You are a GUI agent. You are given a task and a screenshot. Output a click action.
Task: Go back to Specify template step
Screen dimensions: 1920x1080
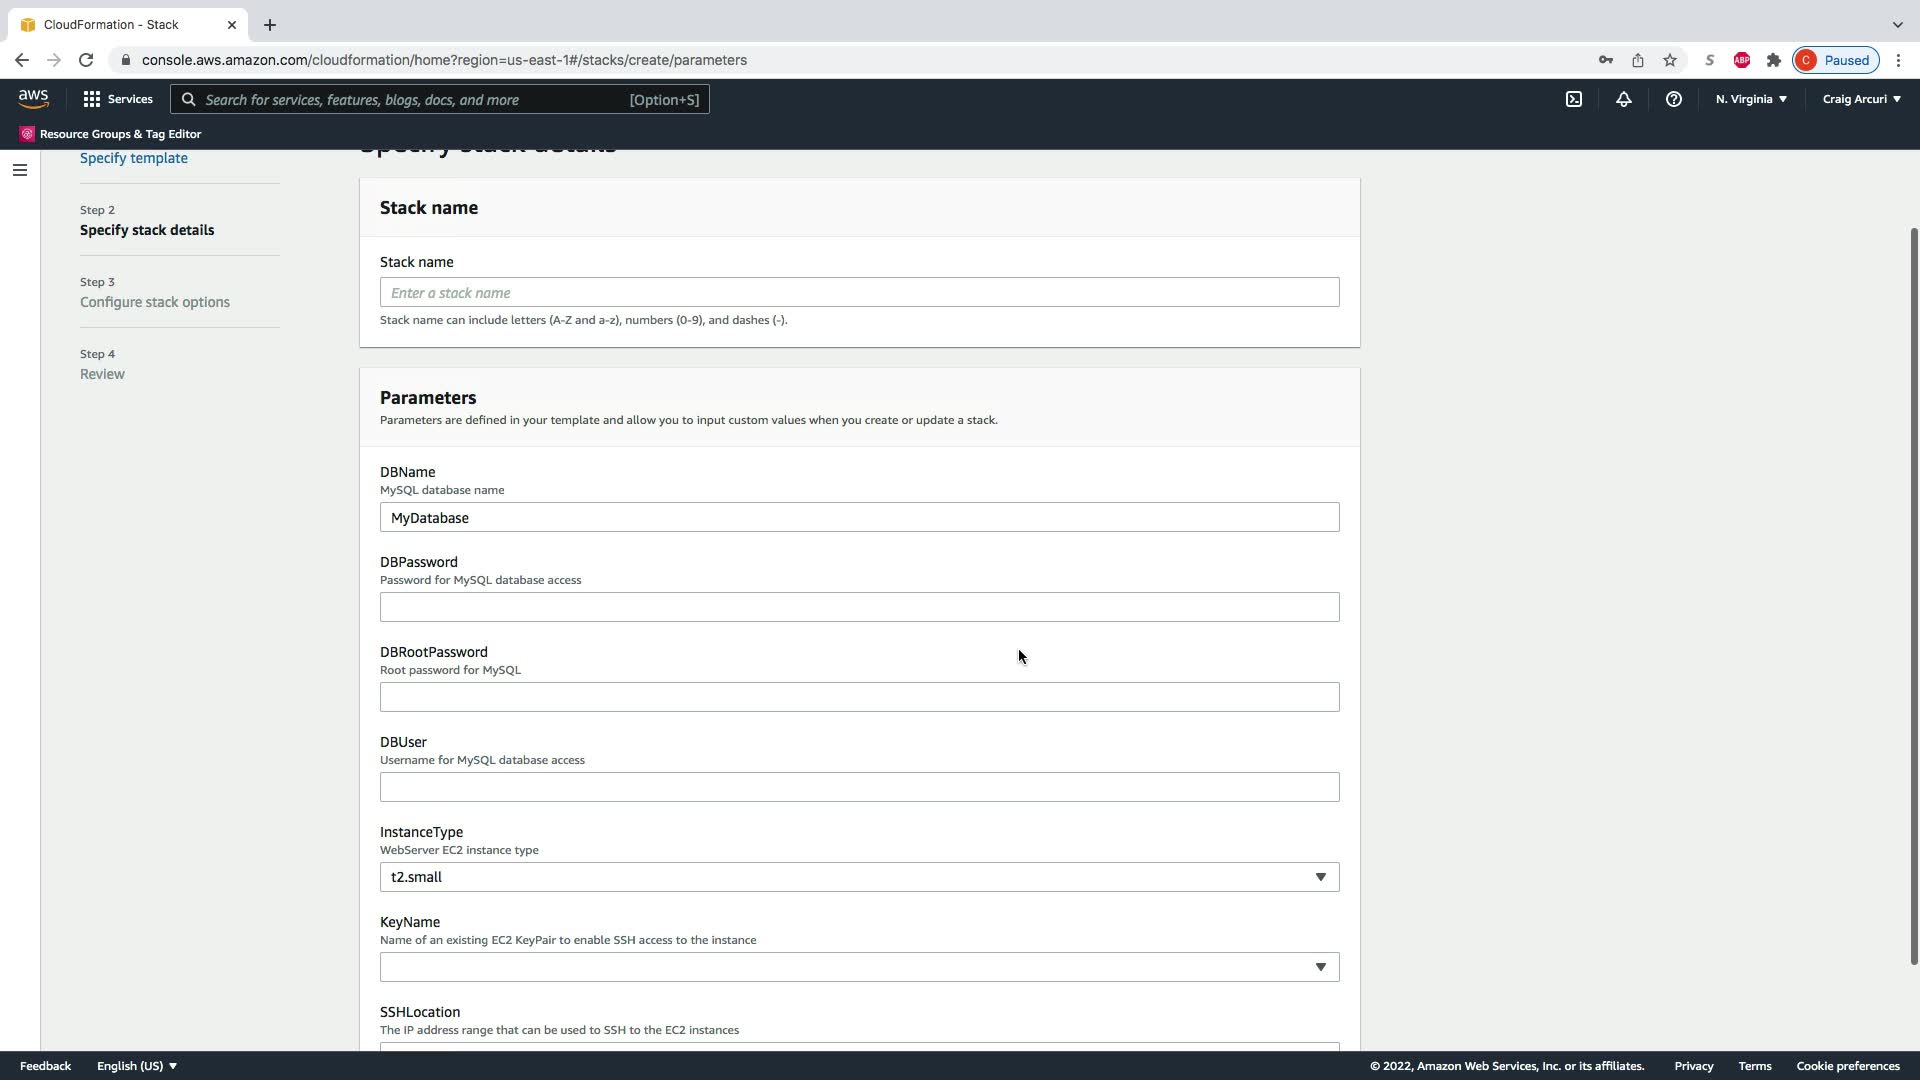(x=134, y=158)
